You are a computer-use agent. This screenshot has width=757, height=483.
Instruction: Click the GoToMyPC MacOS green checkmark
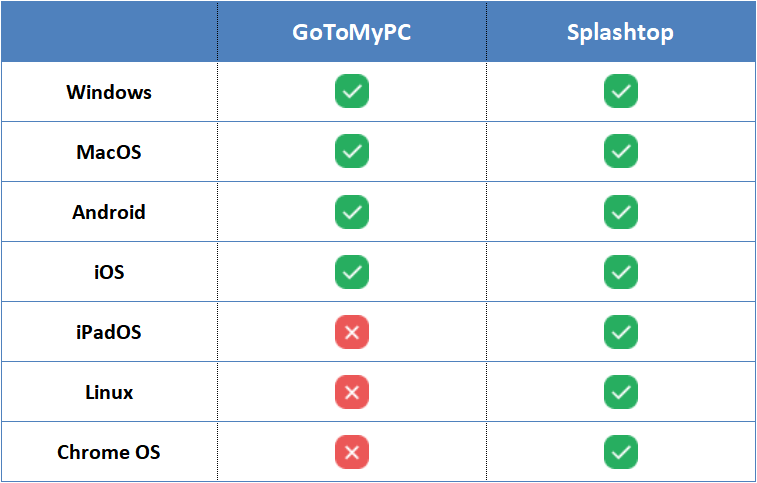(x=352, y=152)
